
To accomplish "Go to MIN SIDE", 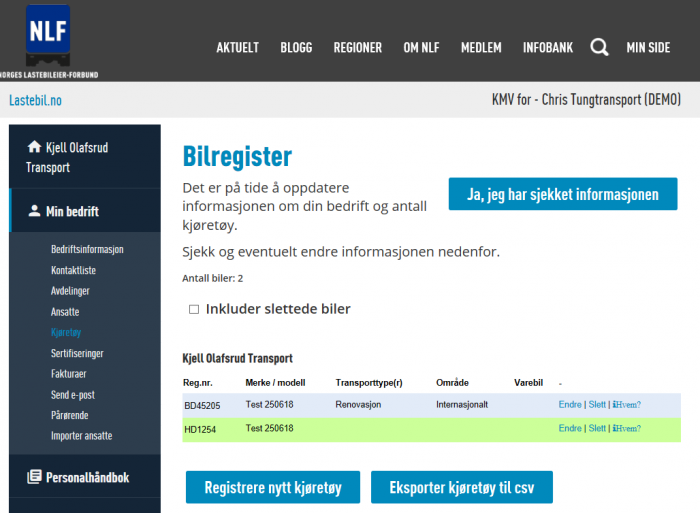I will [x=648, y=47].
